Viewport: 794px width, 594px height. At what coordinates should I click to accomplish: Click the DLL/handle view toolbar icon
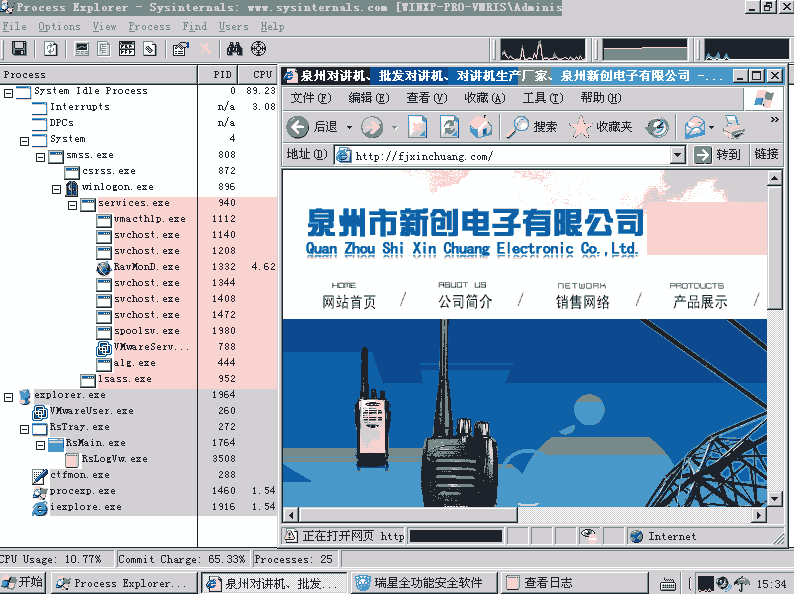[x=150, y=49]
